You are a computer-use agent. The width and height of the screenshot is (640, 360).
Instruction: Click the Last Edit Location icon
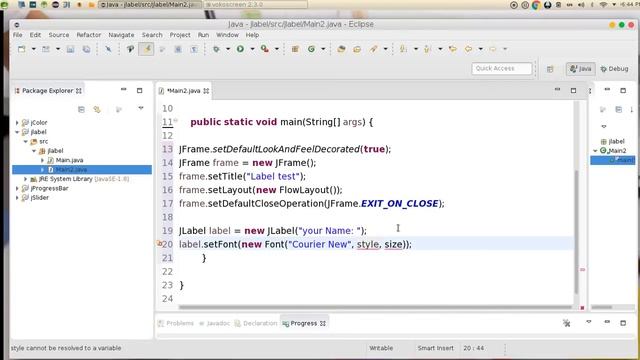point(452,49)
